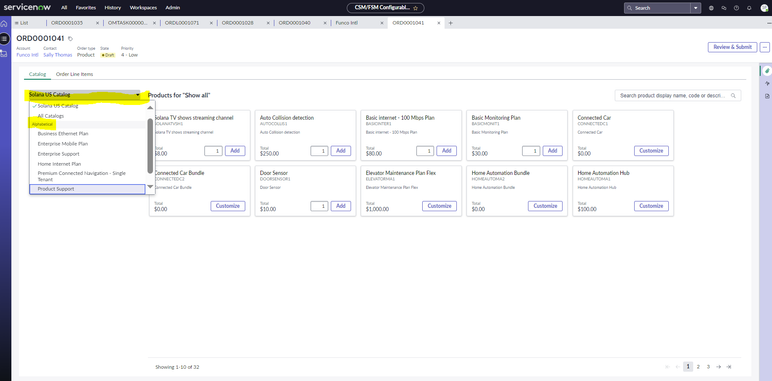
Task: Expand the global search options arrow
Action: click(696, 8)
